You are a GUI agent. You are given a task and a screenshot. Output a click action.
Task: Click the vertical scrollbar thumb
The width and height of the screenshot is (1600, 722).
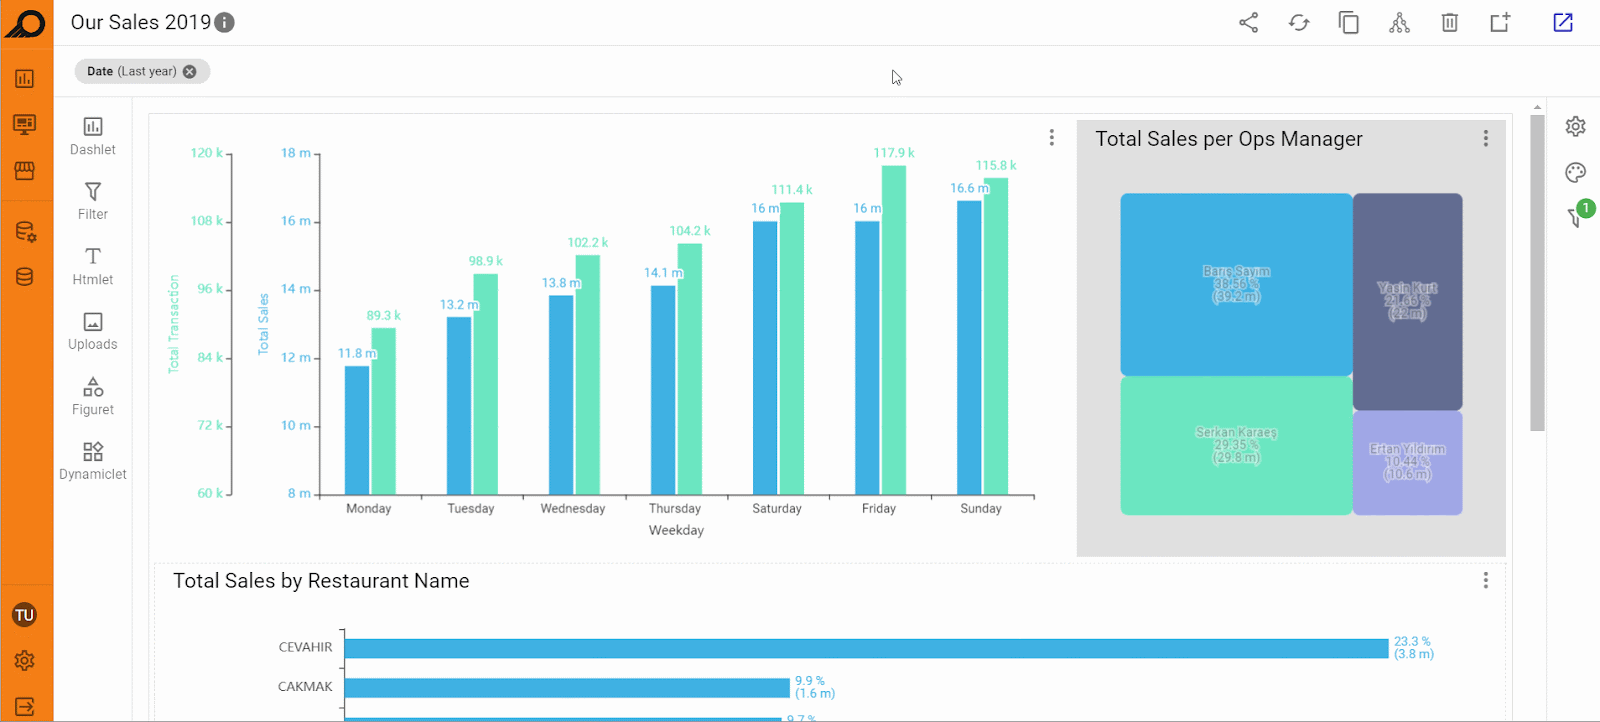coord(1538,273)
